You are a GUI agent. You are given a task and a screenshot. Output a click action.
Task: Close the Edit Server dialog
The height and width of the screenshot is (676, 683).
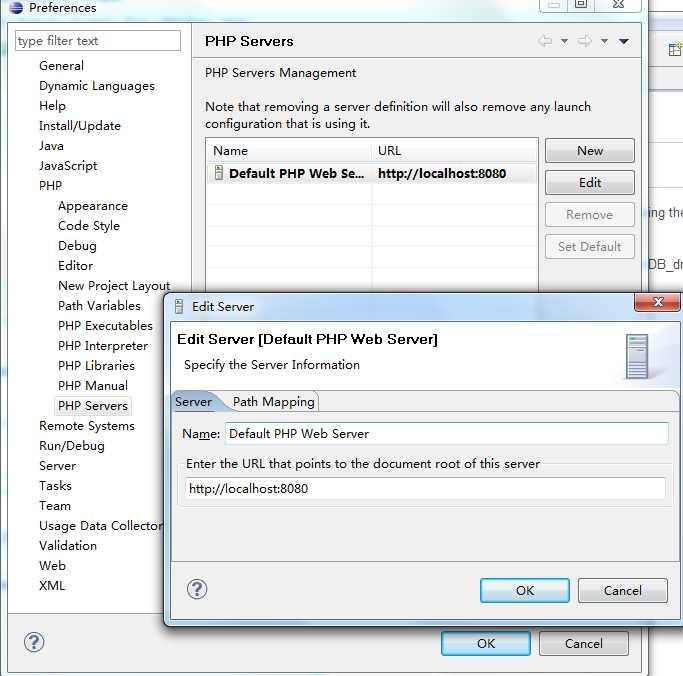[658, 302]
